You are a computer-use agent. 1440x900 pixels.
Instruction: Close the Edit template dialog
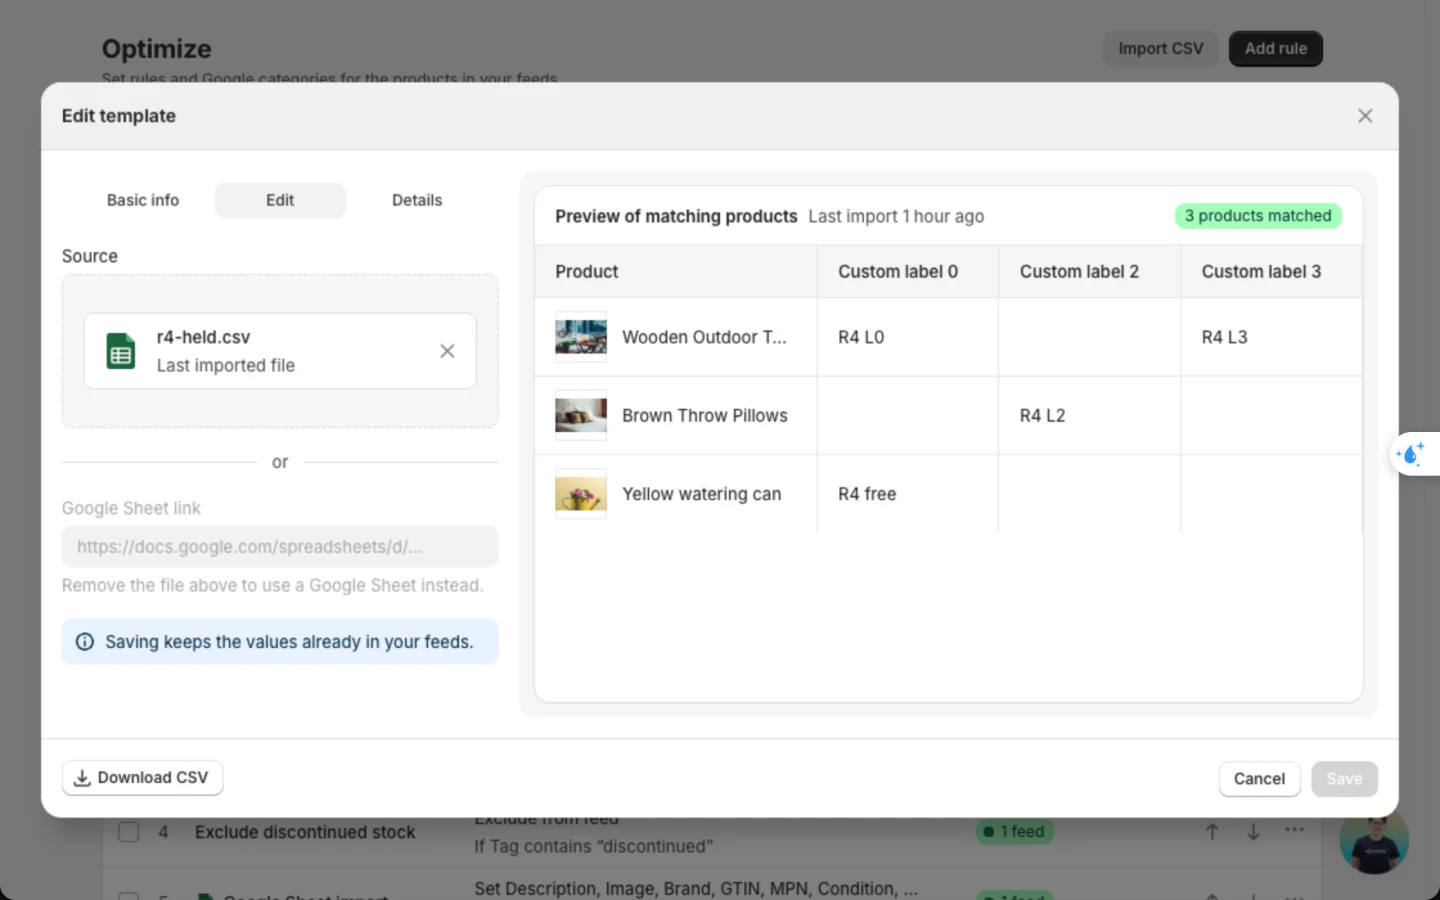click(1365, 116)
